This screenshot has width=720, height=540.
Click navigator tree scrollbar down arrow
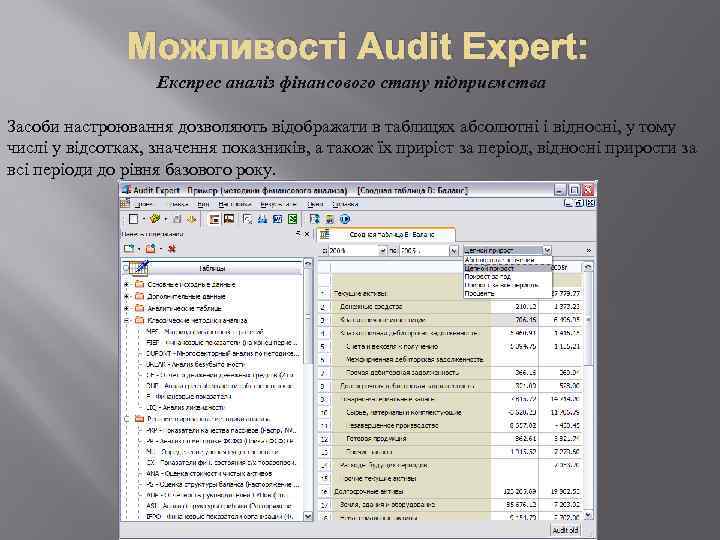coord(308,516)
